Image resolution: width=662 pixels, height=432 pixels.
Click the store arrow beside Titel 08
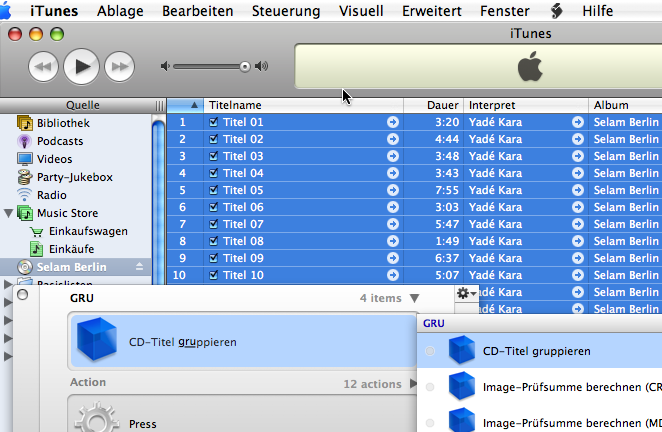pyautogui.click(x=393, y=241)
